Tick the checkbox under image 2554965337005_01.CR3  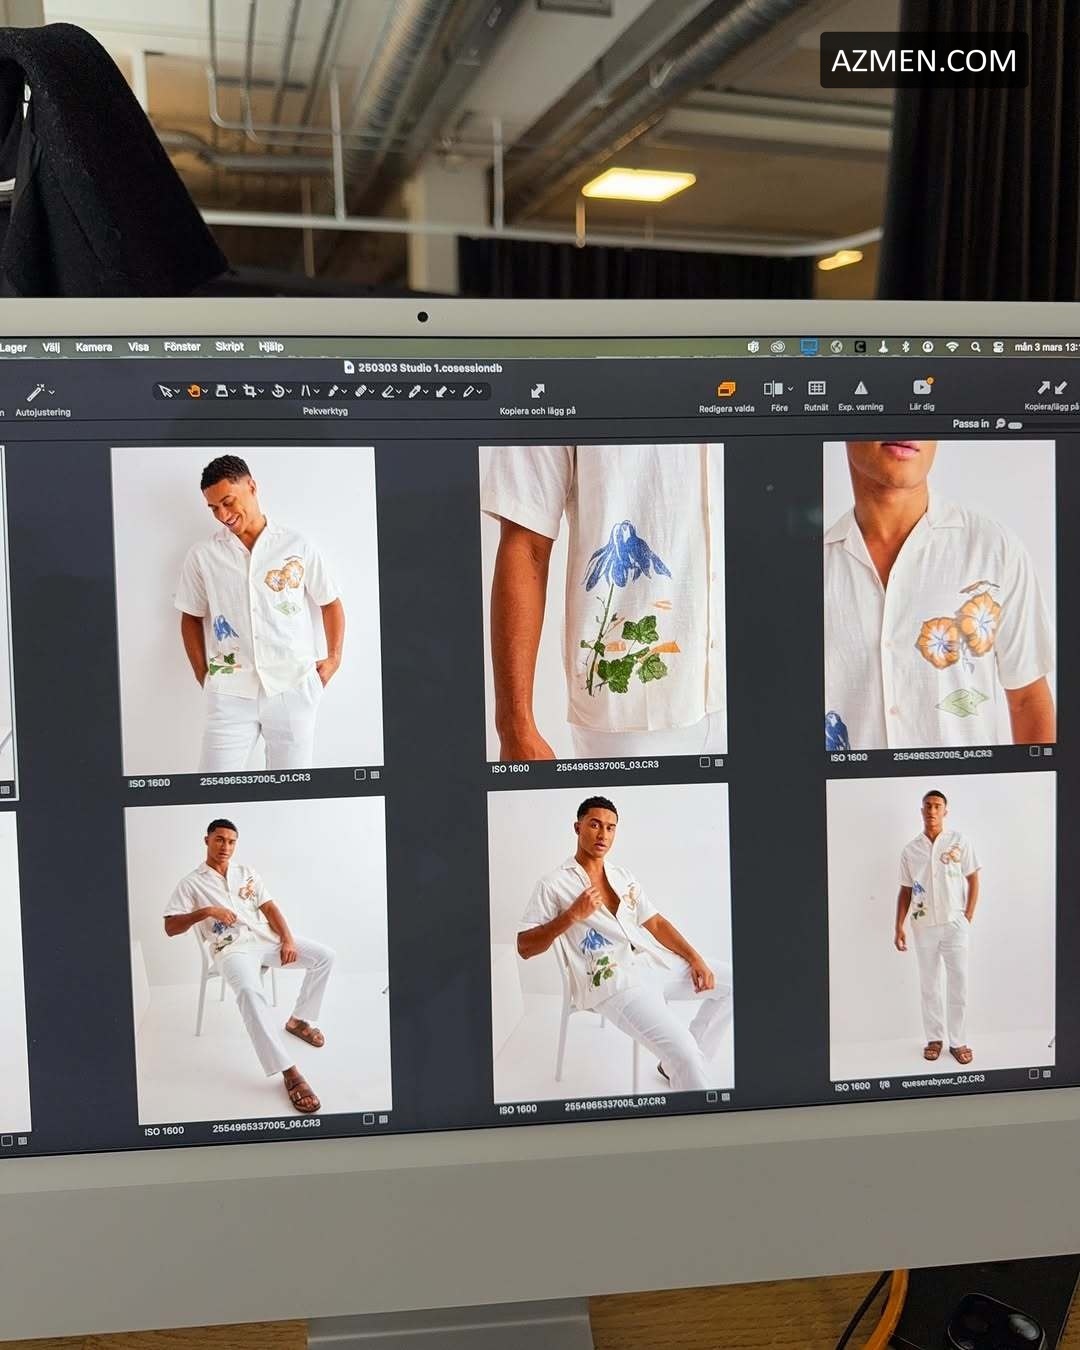(360, 775)
